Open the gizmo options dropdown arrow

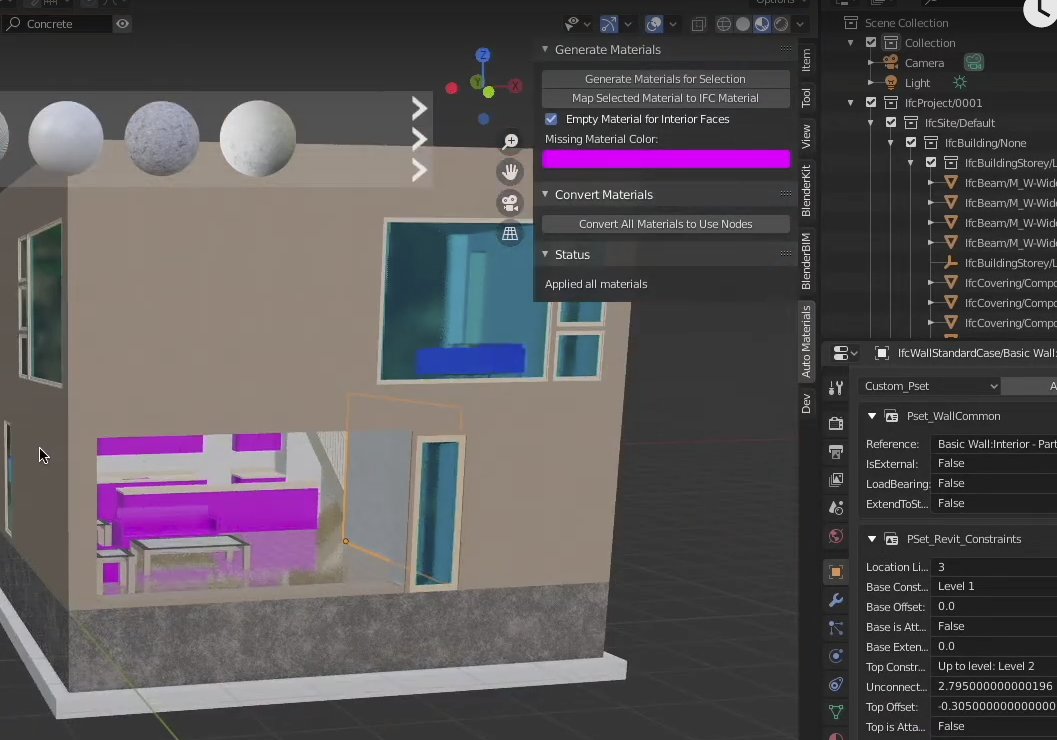coord(628,24)
